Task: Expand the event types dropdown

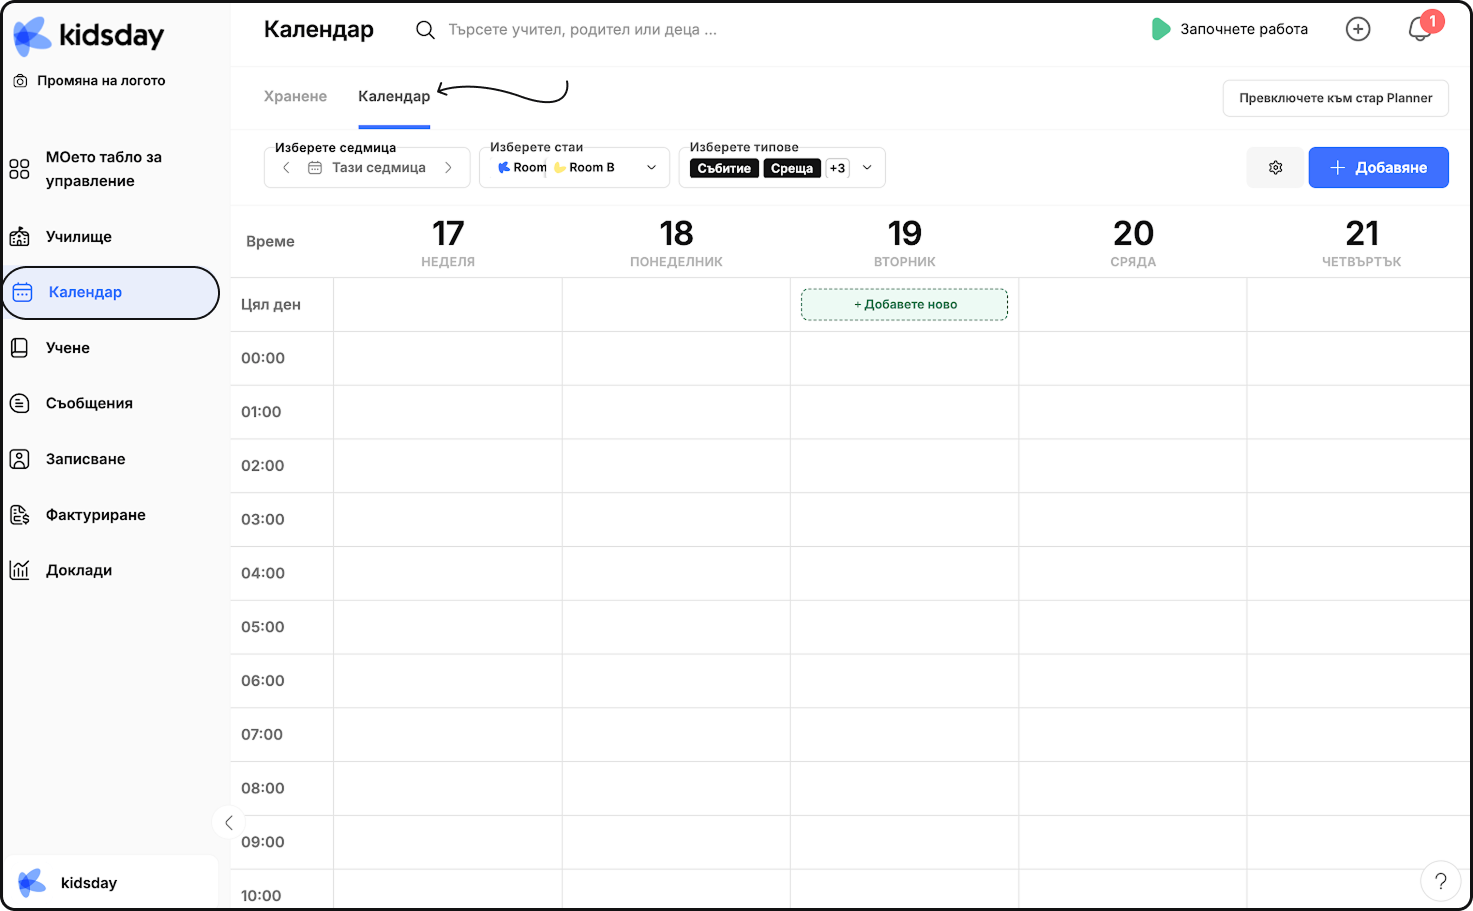Action: click(x=867, y=168)
